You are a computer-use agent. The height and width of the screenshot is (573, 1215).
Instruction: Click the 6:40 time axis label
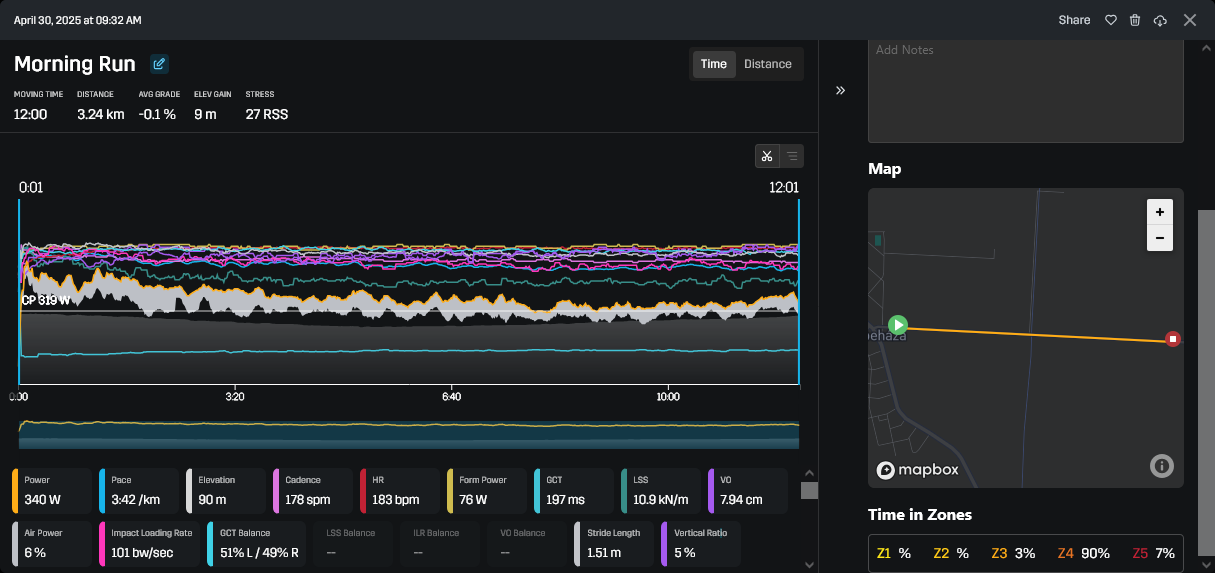coord(451,397)
